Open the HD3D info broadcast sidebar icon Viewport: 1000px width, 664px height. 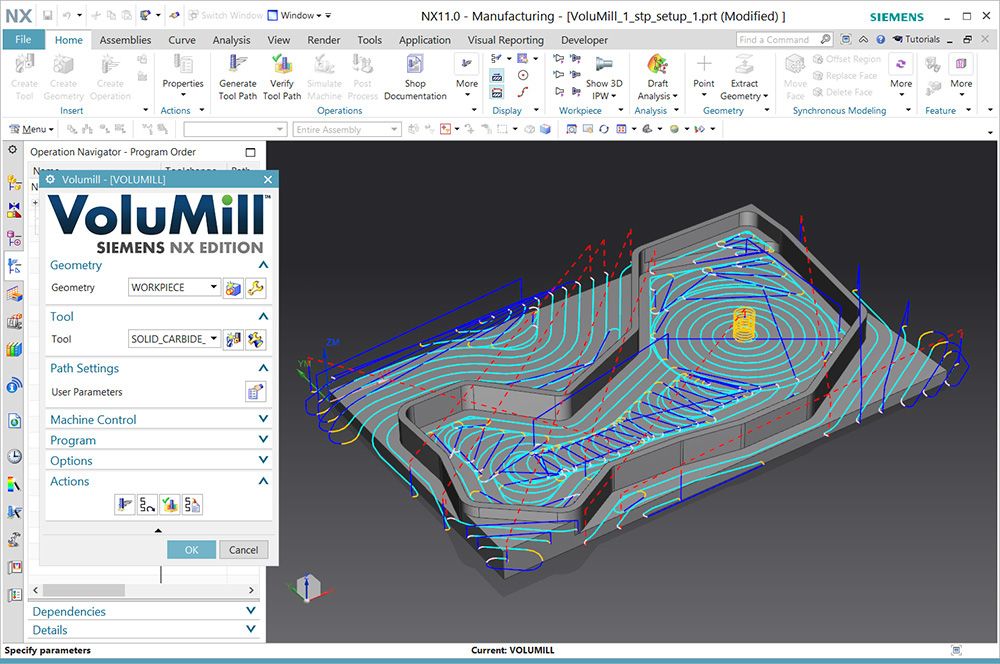click(14, 385)
